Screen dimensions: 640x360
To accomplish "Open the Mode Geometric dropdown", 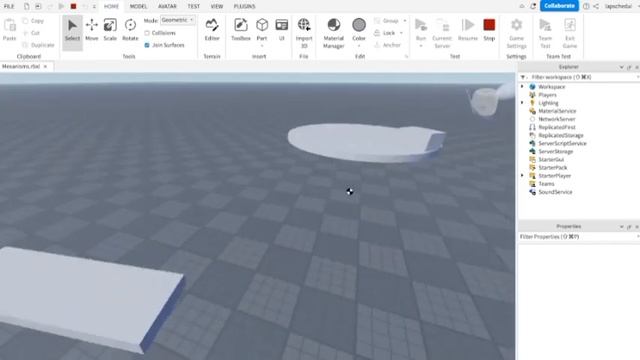I will pos(178,20).
